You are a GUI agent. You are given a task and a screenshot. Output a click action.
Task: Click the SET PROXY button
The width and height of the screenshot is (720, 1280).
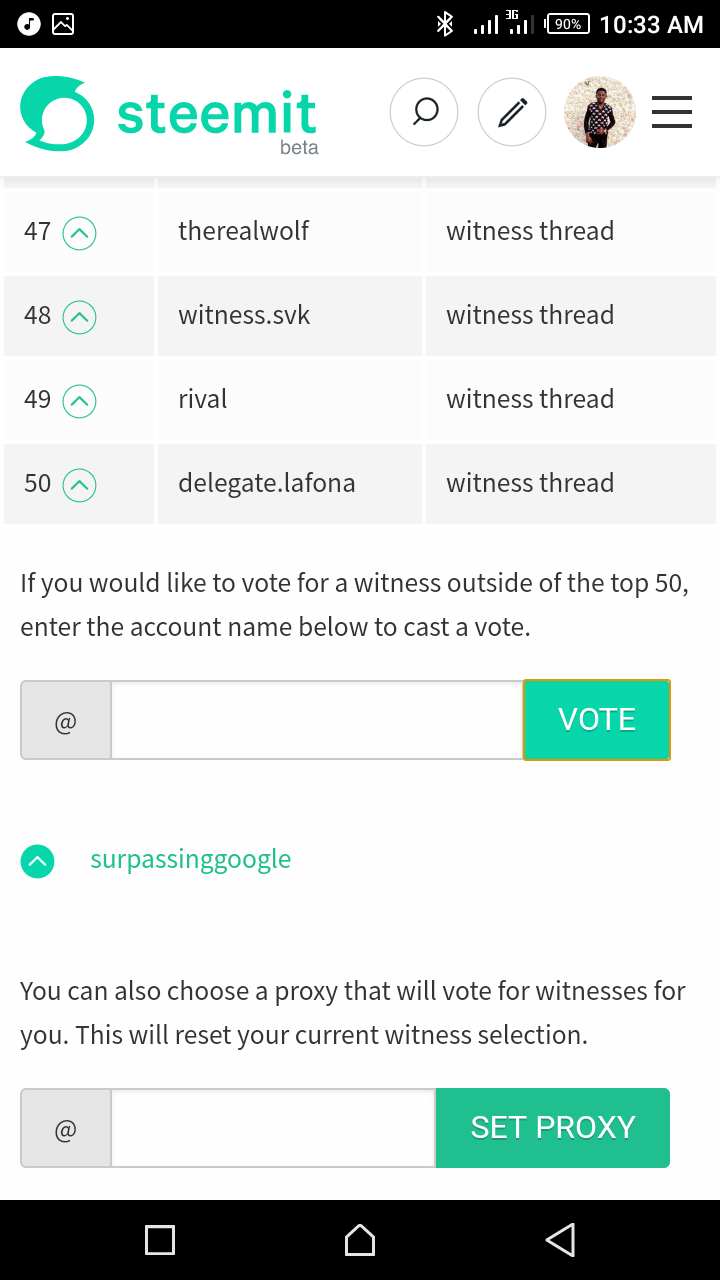pos(553,1128)
